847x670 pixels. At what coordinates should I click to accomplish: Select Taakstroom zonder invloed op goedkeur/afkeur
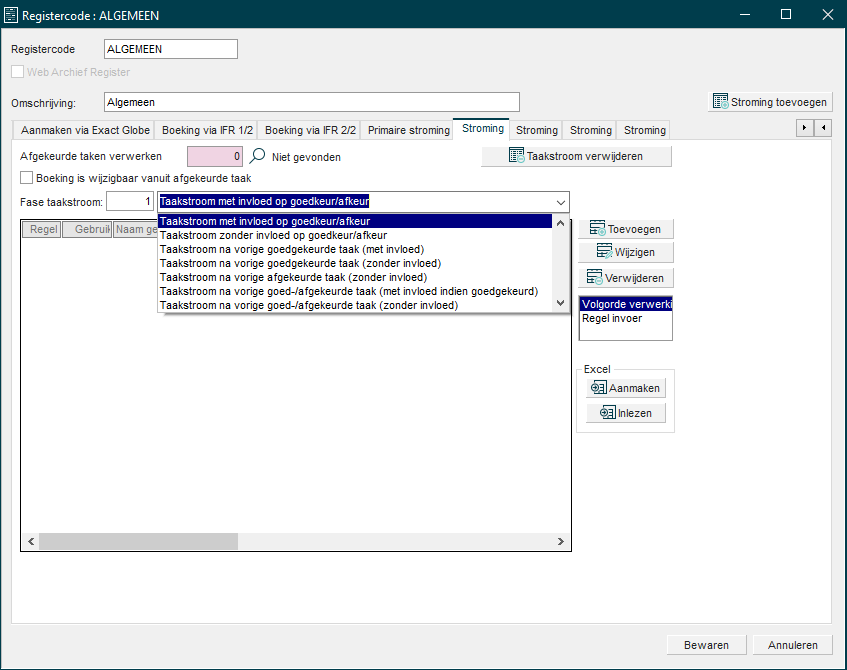(274, 235)
